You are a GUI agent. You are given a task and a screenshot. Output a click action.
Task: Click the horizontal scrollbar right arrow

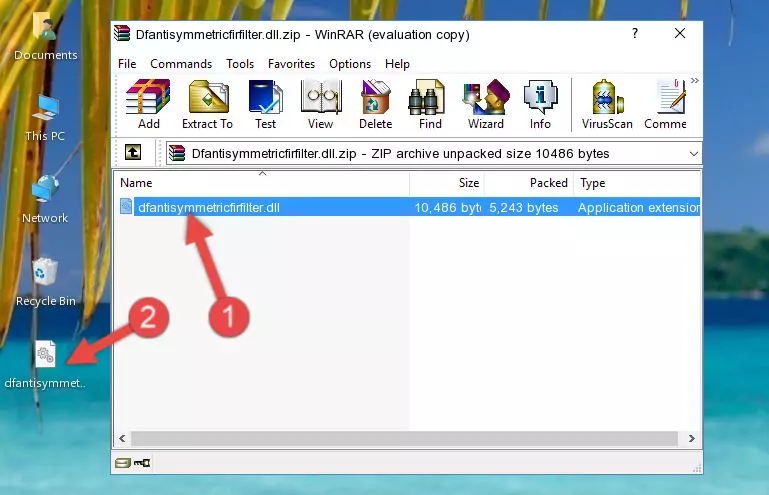tap(692, 438)
